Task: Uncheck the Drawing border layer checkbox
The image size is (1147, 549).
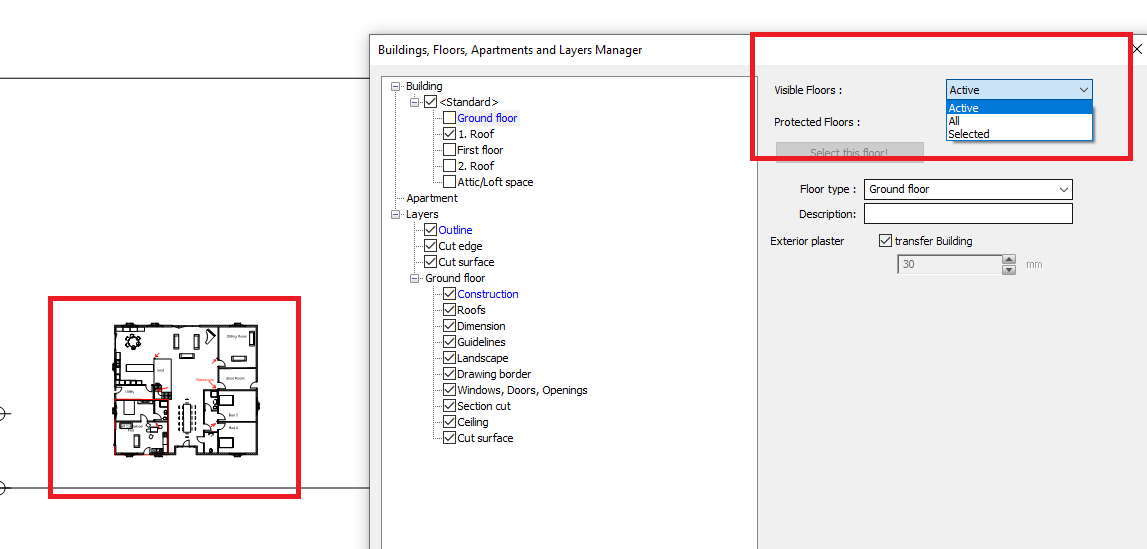Action: tap(449, 375)
